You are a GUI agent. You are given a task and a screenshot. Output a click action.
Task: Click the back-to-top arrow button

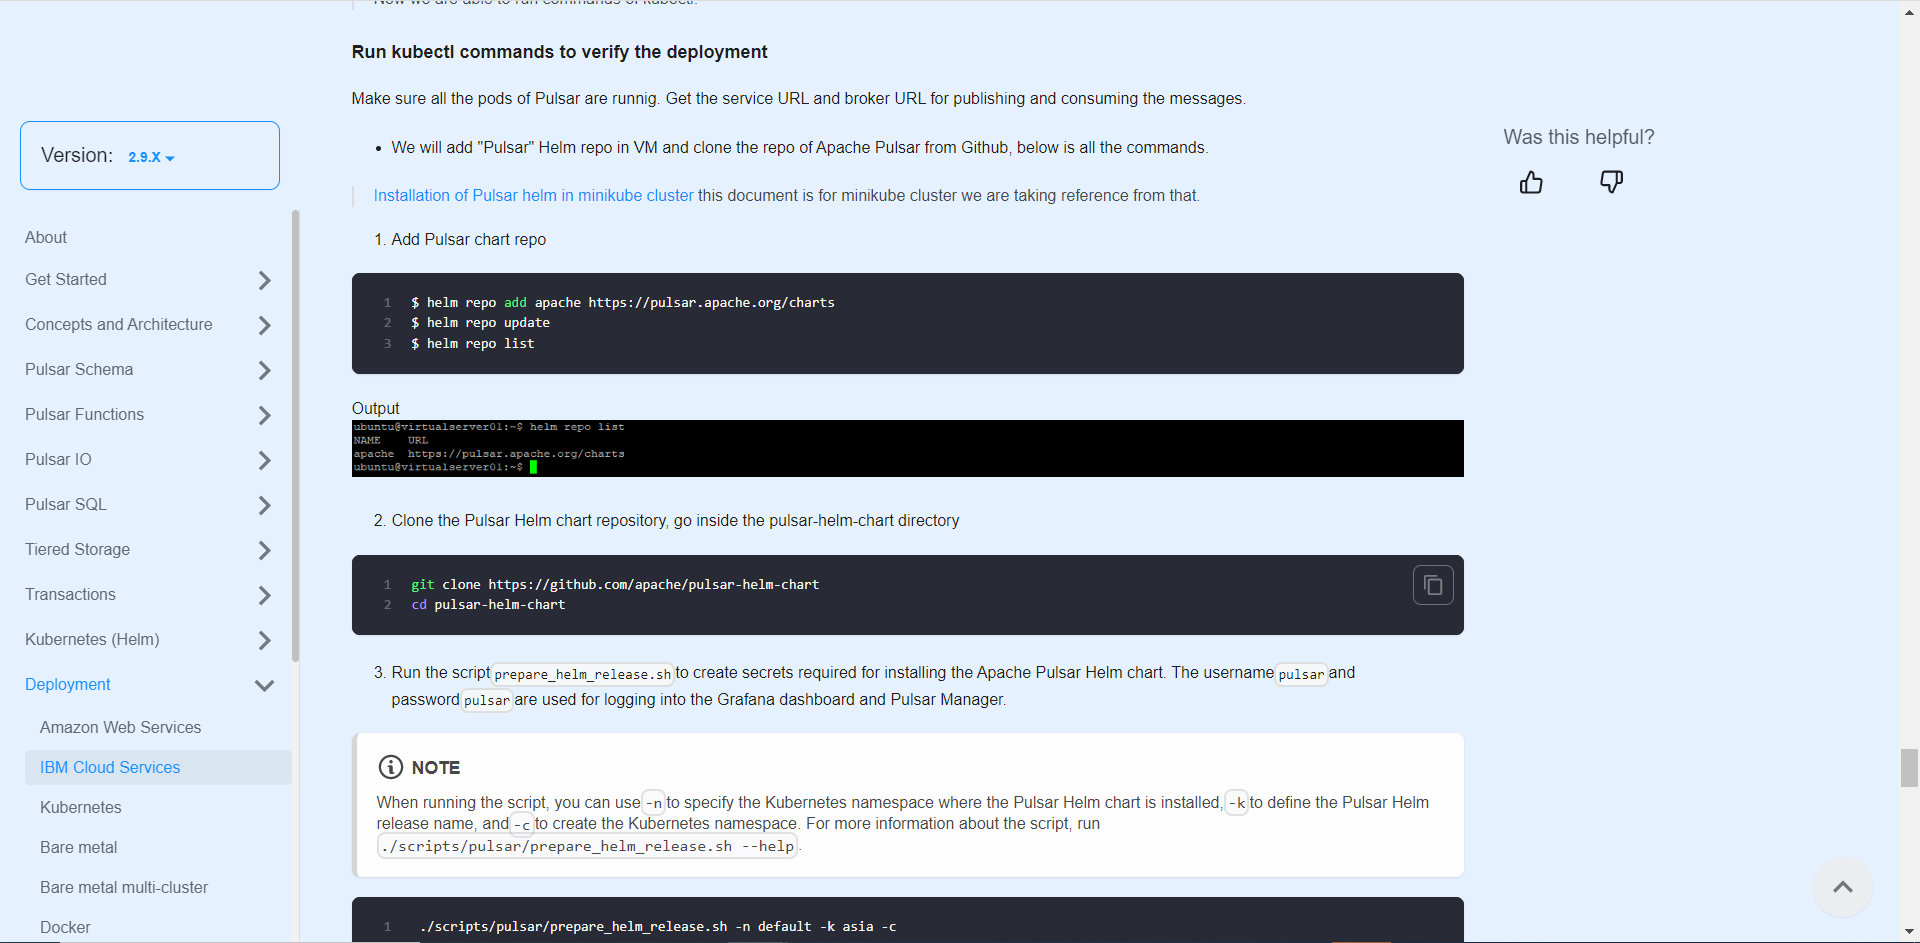click(x=1843, y=887)
